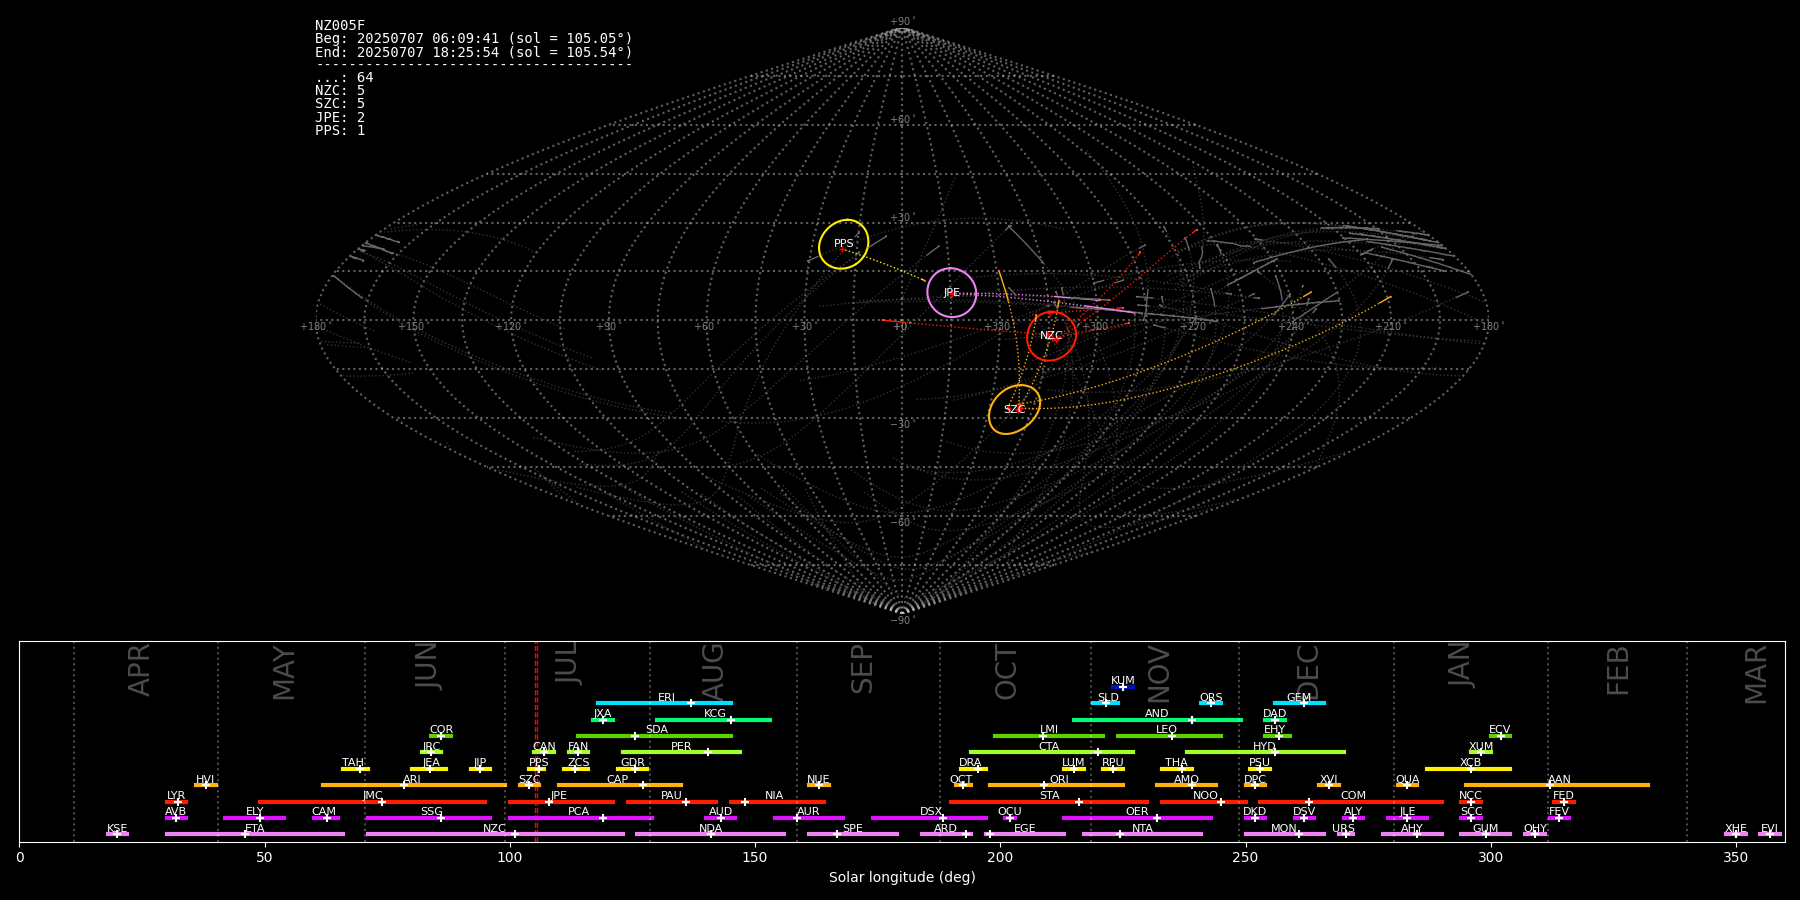Click the yellow XCB shower bar
The image size is (1800, 900).
[1468, 769]
